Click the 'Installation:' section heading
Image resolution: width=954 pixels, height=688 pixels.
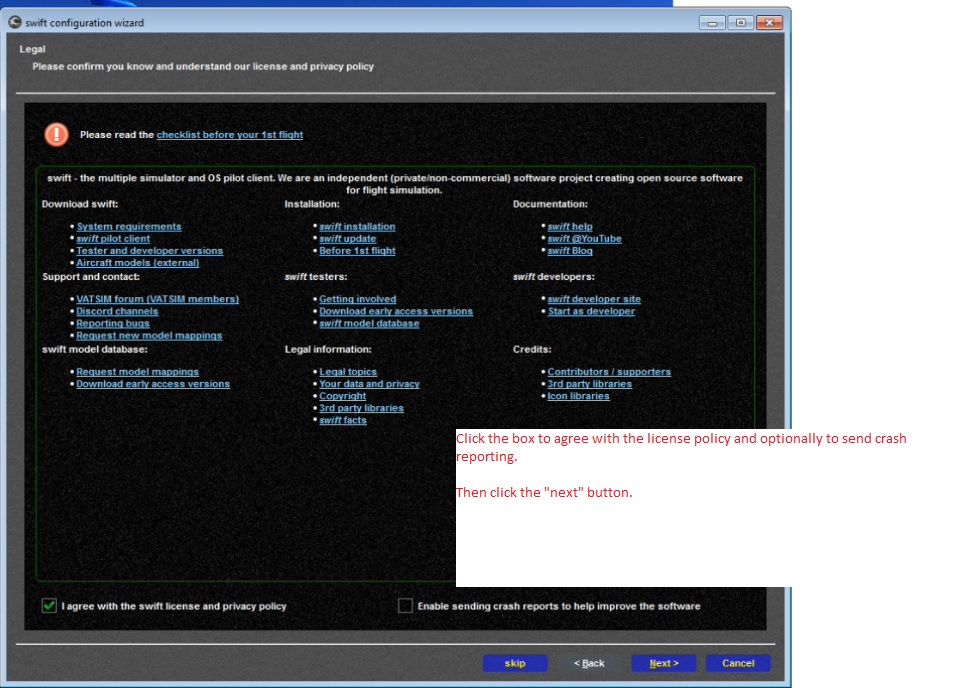point(312,204)
